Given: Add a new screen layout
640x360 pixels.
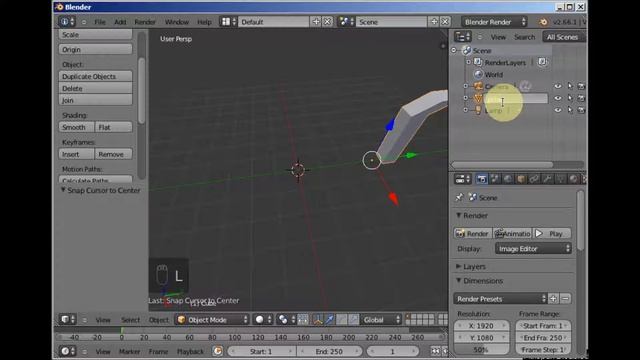Looking at the screenshot, I should (x=316, y=22).
